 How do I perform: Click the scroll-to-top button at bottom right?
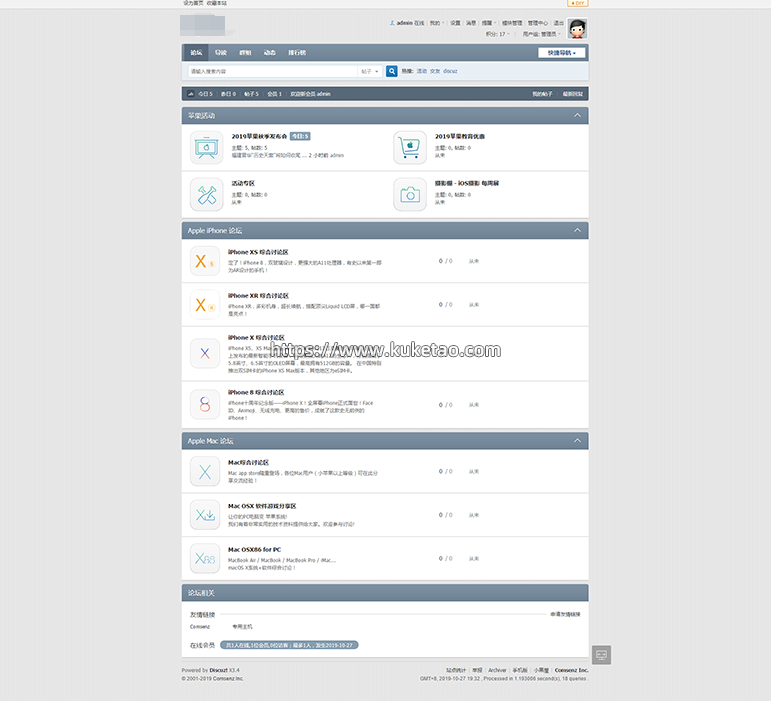tap(601, 655)
